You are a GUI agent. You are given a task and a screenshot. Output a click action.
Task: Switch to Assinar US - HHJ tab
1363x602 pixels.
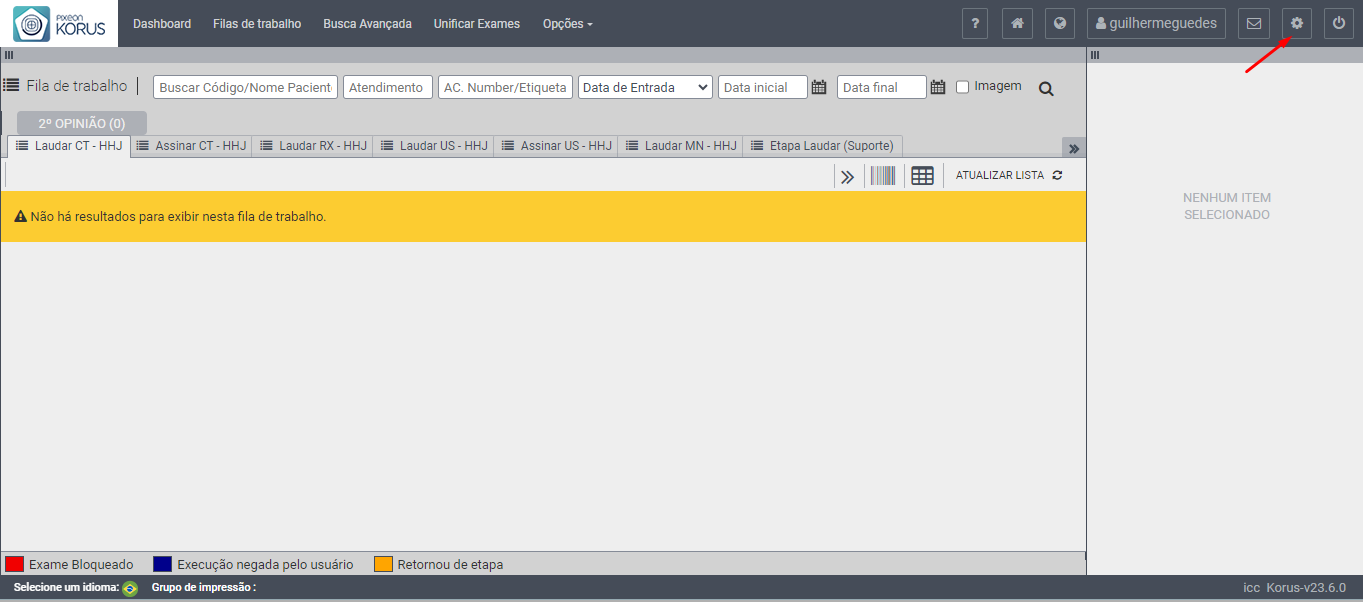coord(556,146)
